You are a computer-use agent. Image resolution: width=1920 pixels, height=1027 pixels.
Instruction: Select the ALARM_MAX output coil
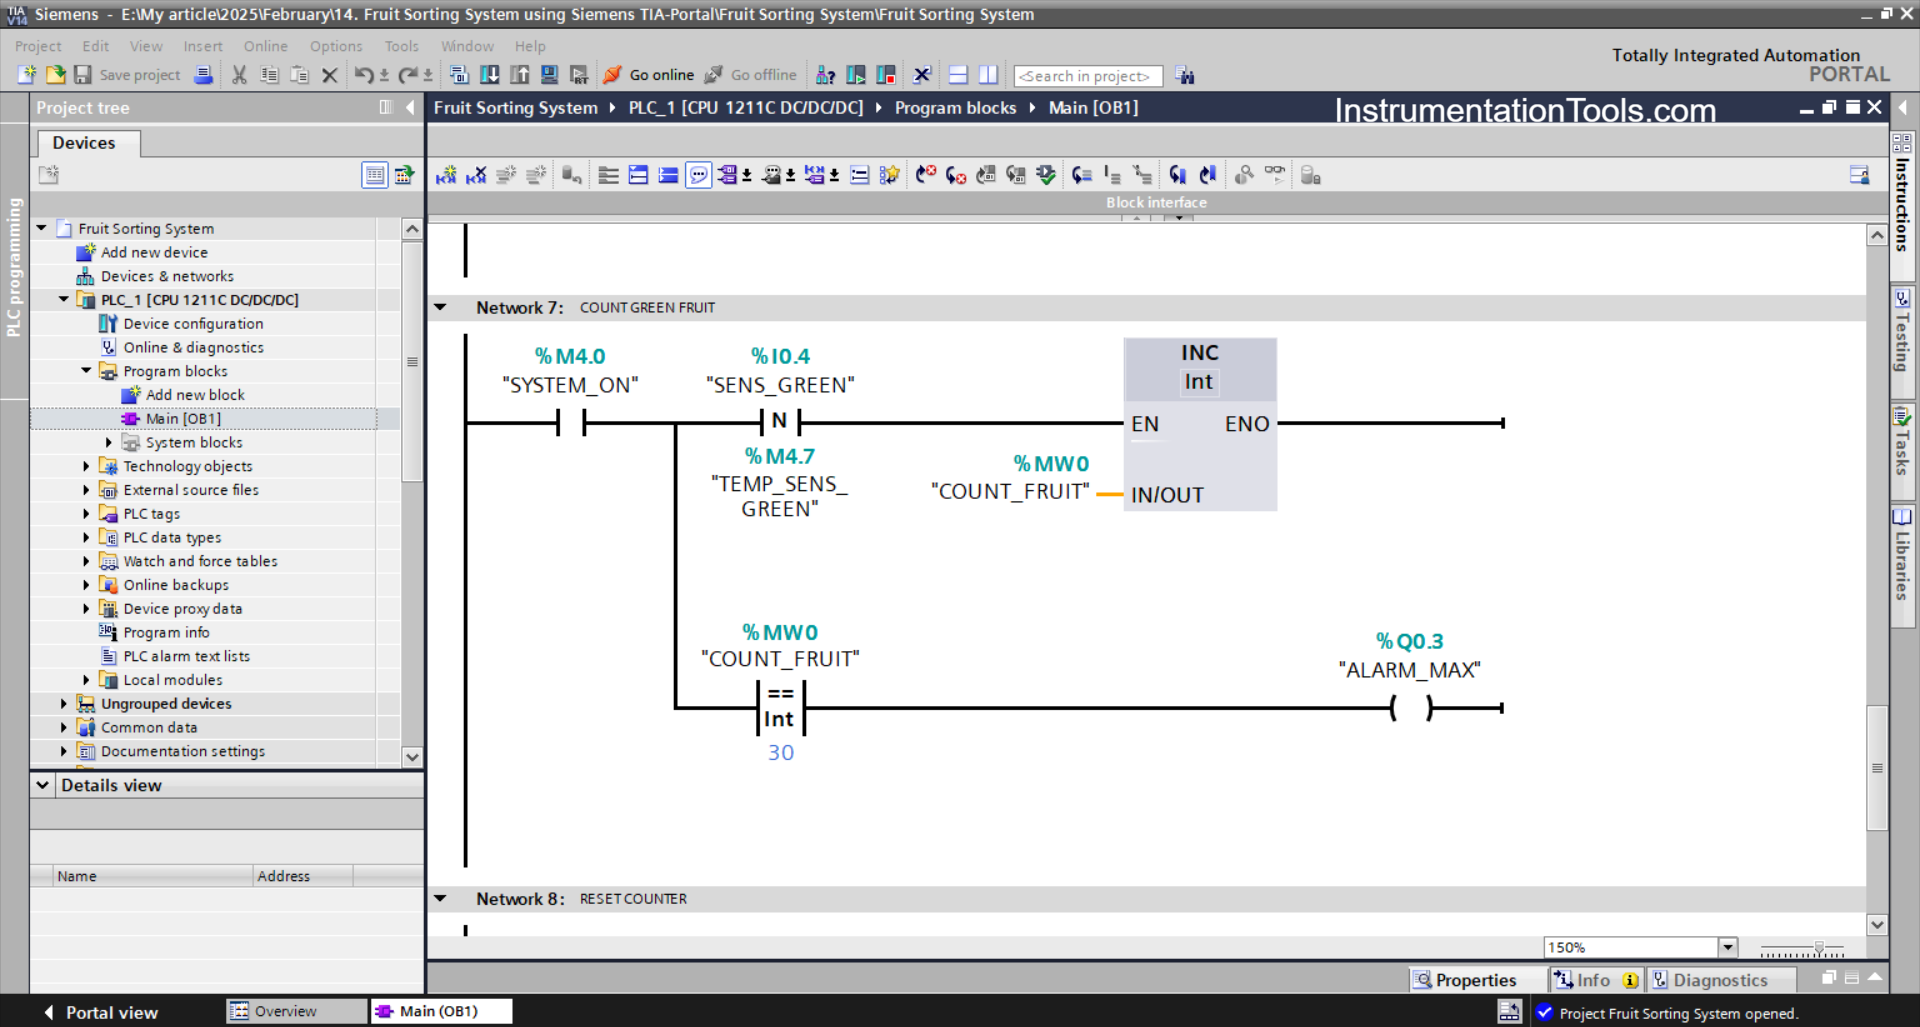coord(1411,708)
